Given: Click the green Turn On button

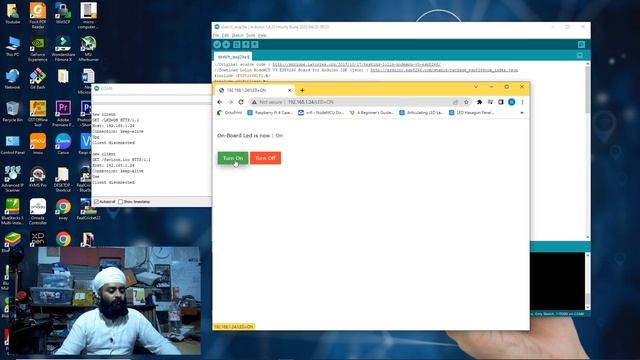Looking at the screenshot, I should pyautogui.click(x=233, y=158).
